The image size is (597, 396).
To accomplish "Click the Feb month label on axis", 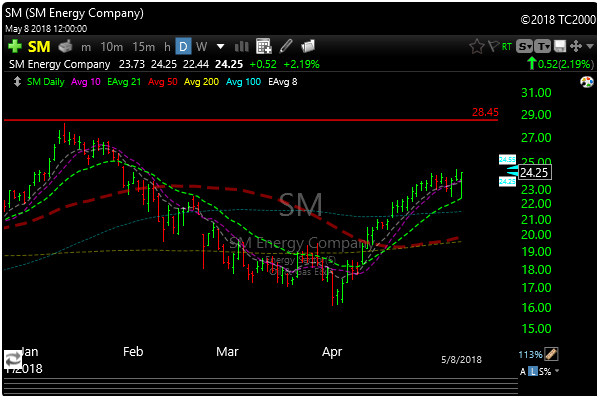I will point(133,351).
